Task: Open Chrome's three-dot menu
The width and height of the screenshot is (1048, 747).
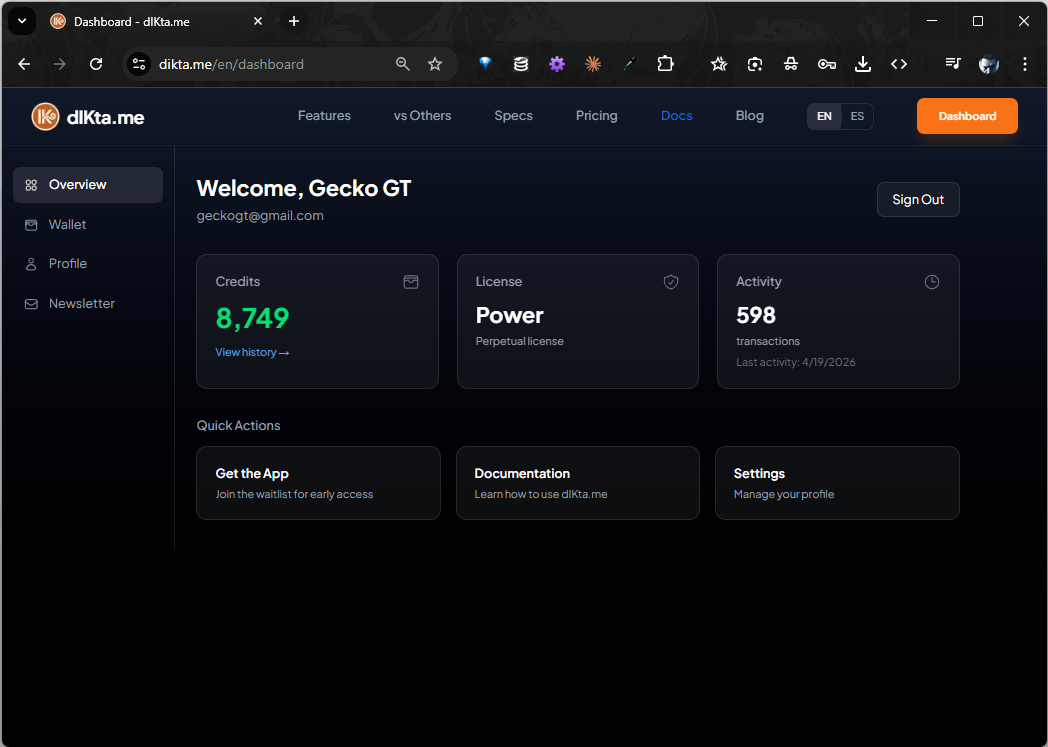Action: (x=1024, y=63)
